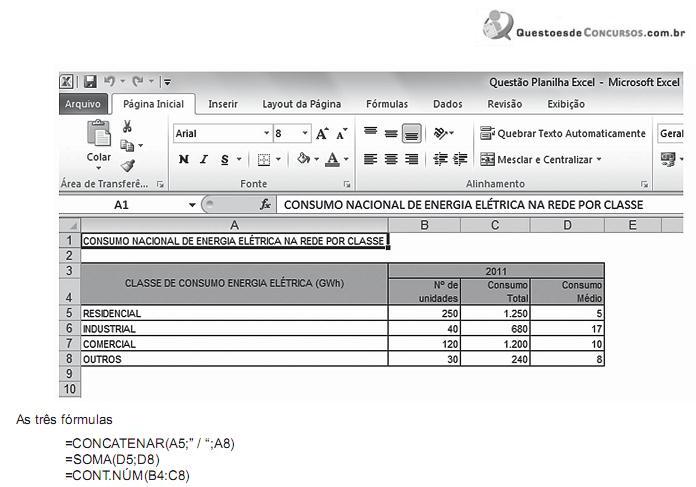Screen dimensions: 696x487
Task: Open the Área de Transferência dialog launcher
Action: [x=160, y=184]
